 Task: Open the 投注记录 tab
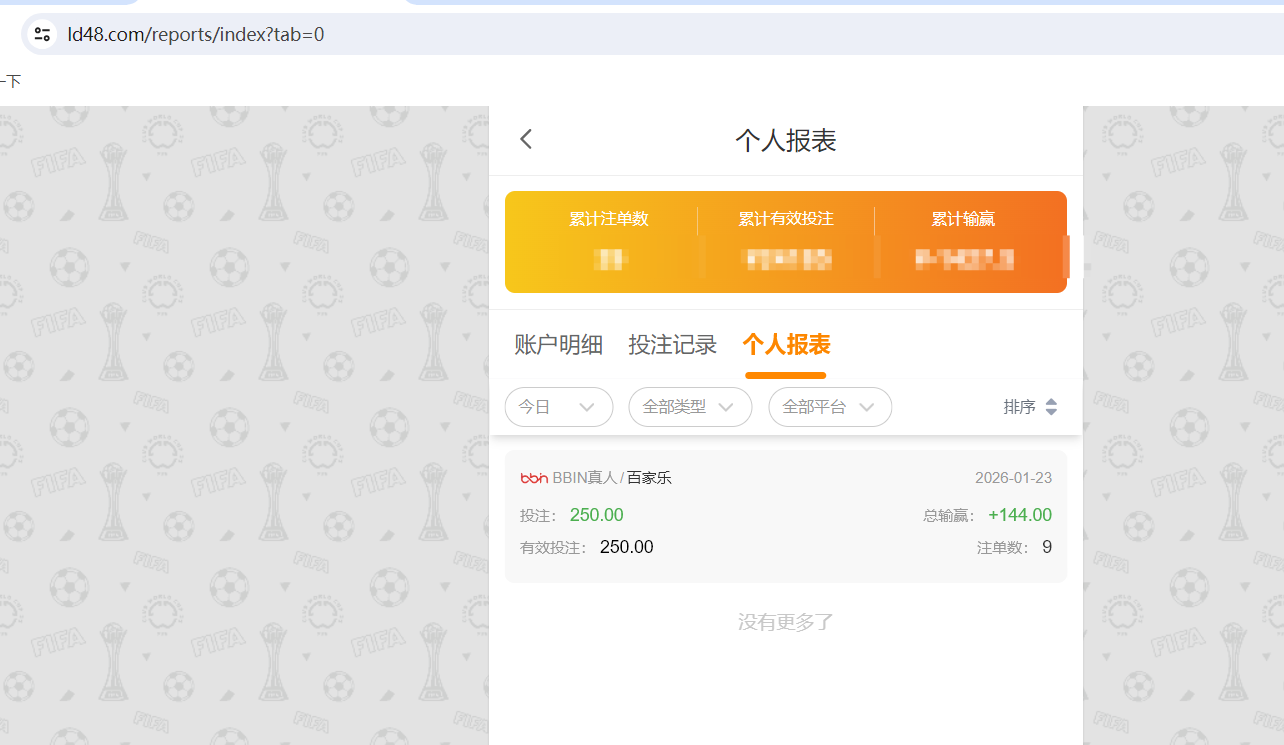[672, 344]
